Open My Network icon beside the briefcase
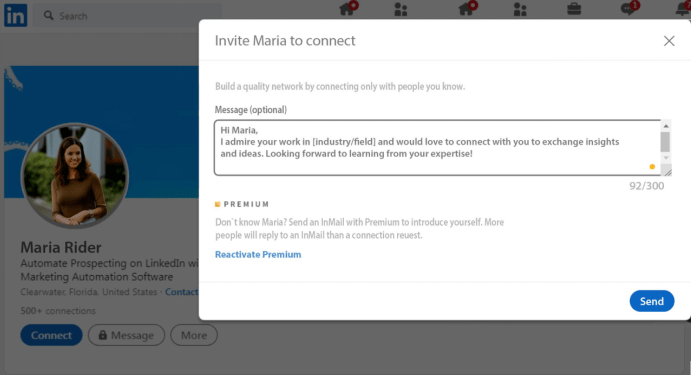 pyautogui.click(x=520, y=9)
